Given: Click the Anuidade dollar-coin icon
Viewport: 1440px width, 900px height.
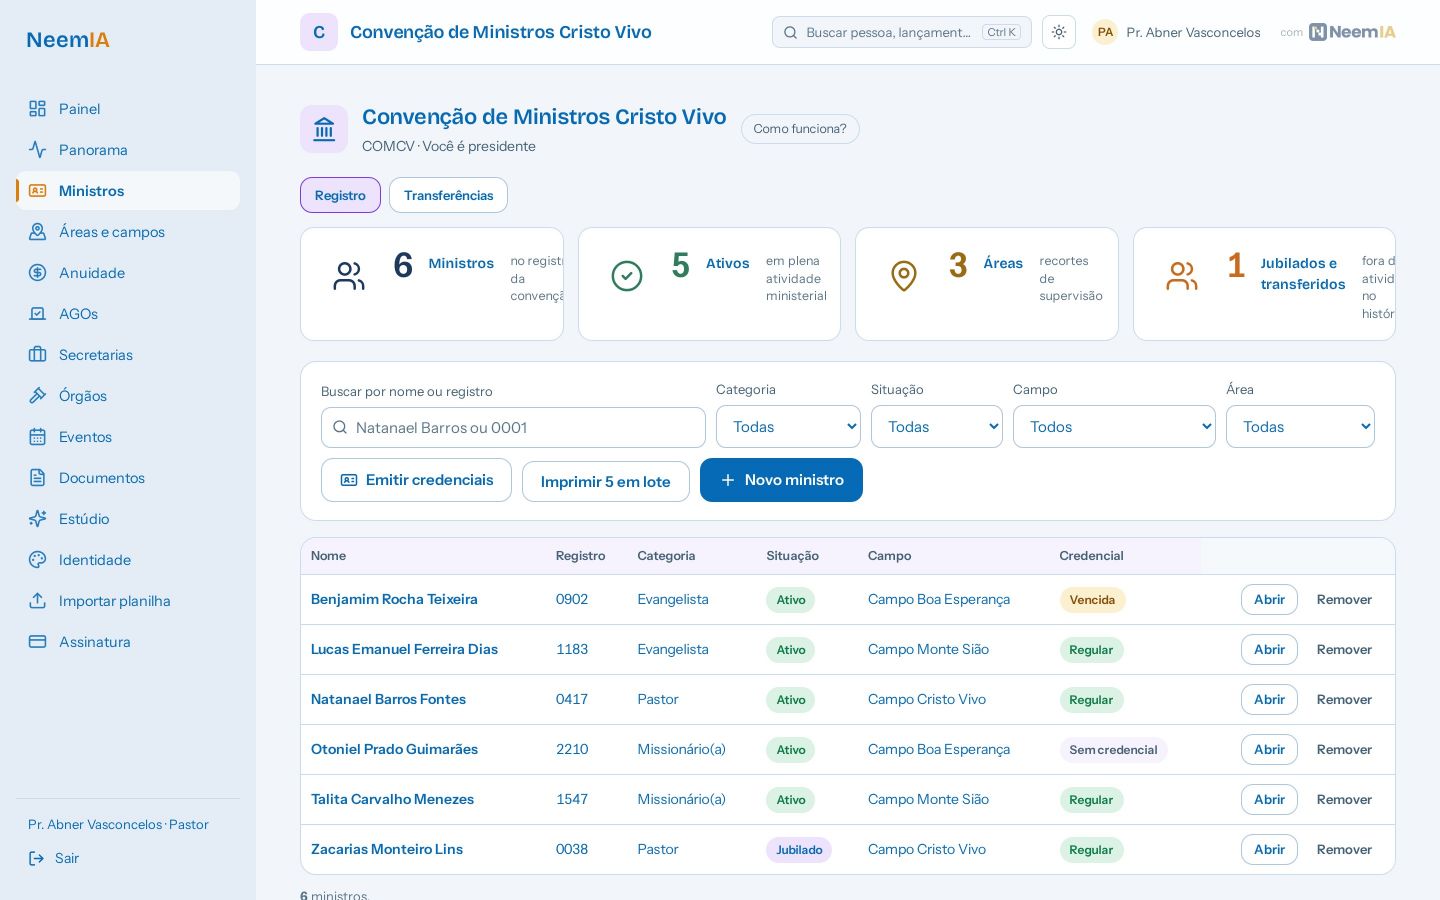Looking at the screenshot, I should pos(37,273).
